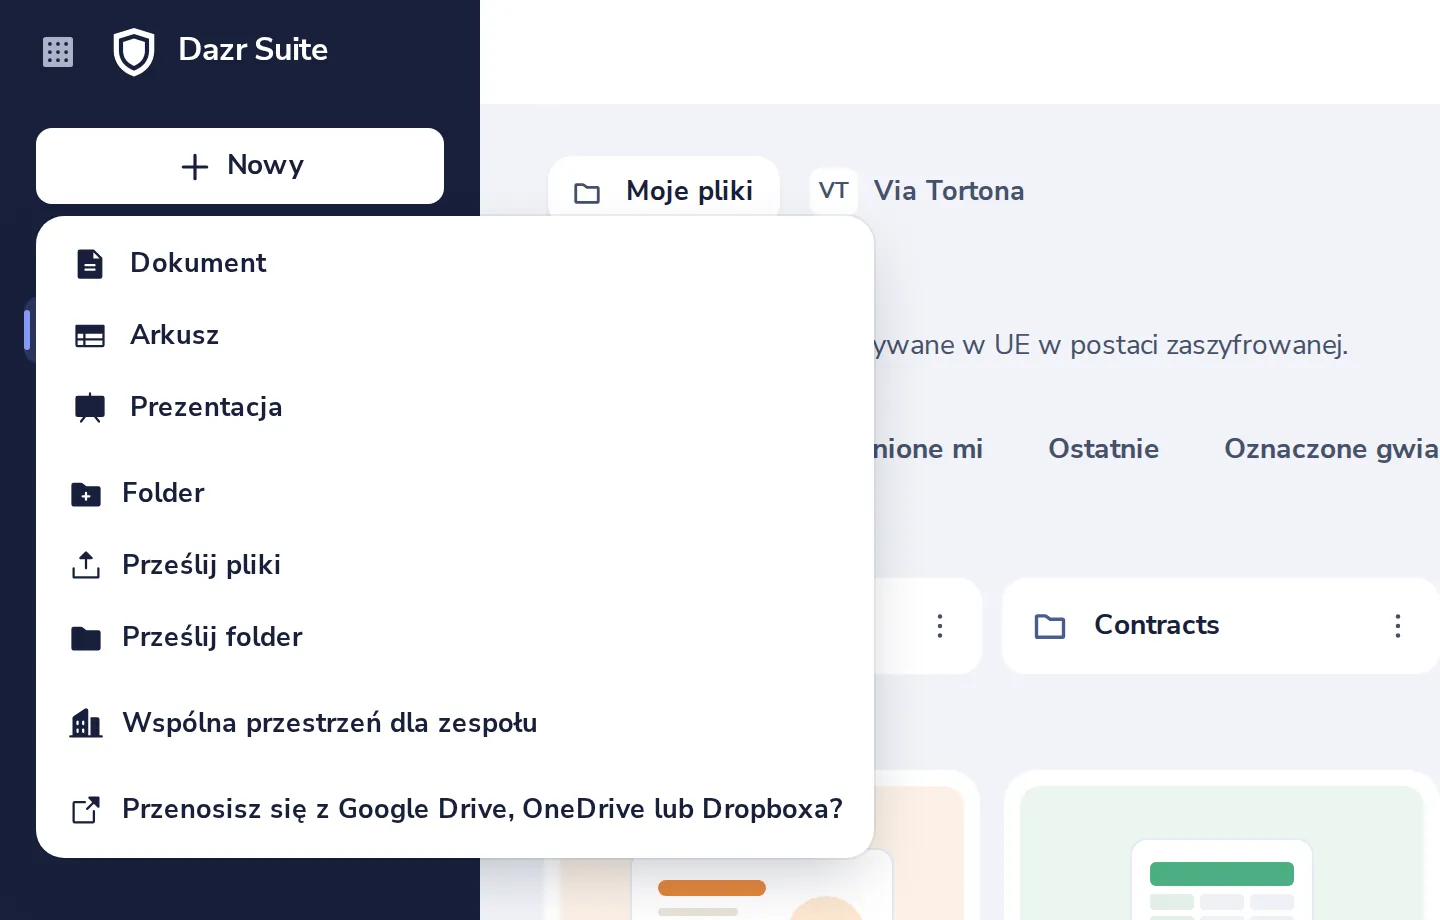Click the external link migration icon
Viewport: 1440px width, 920px height.
[86, 810]
